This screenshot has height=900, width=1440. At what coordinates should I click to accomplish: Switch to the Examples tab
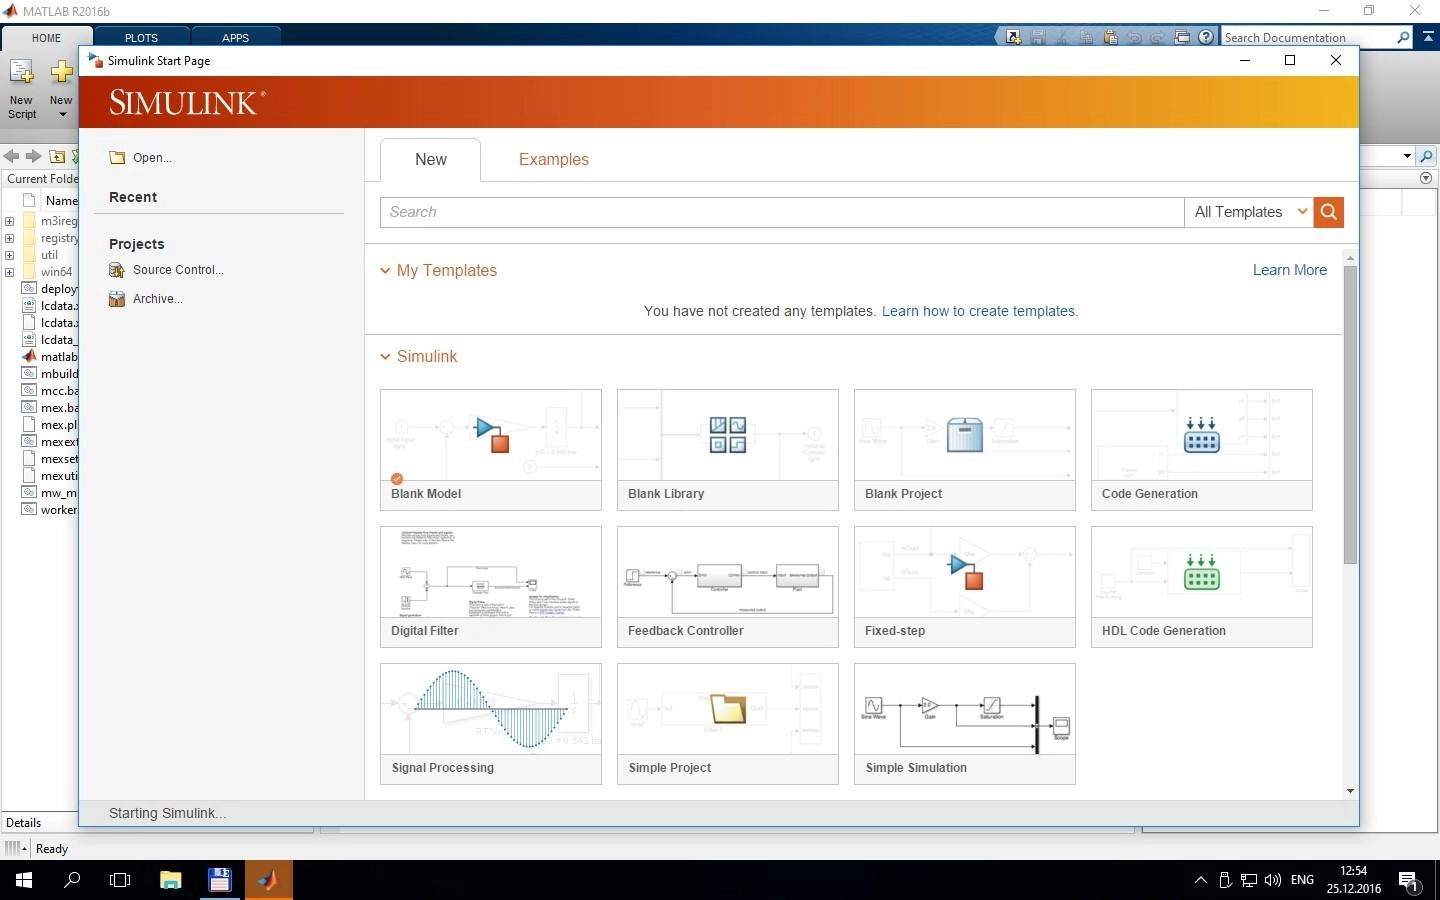(x=554, y=160)
